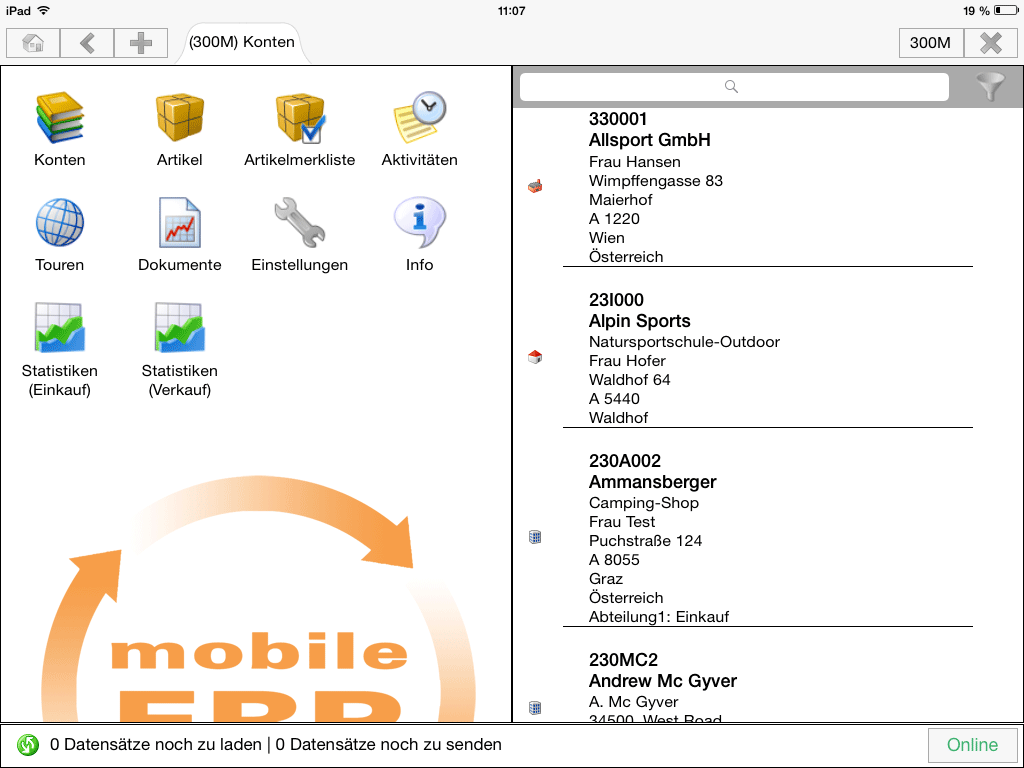Open the Konten books icon
The height and width of the screenshot is (768, 1024).
point(59,118)
